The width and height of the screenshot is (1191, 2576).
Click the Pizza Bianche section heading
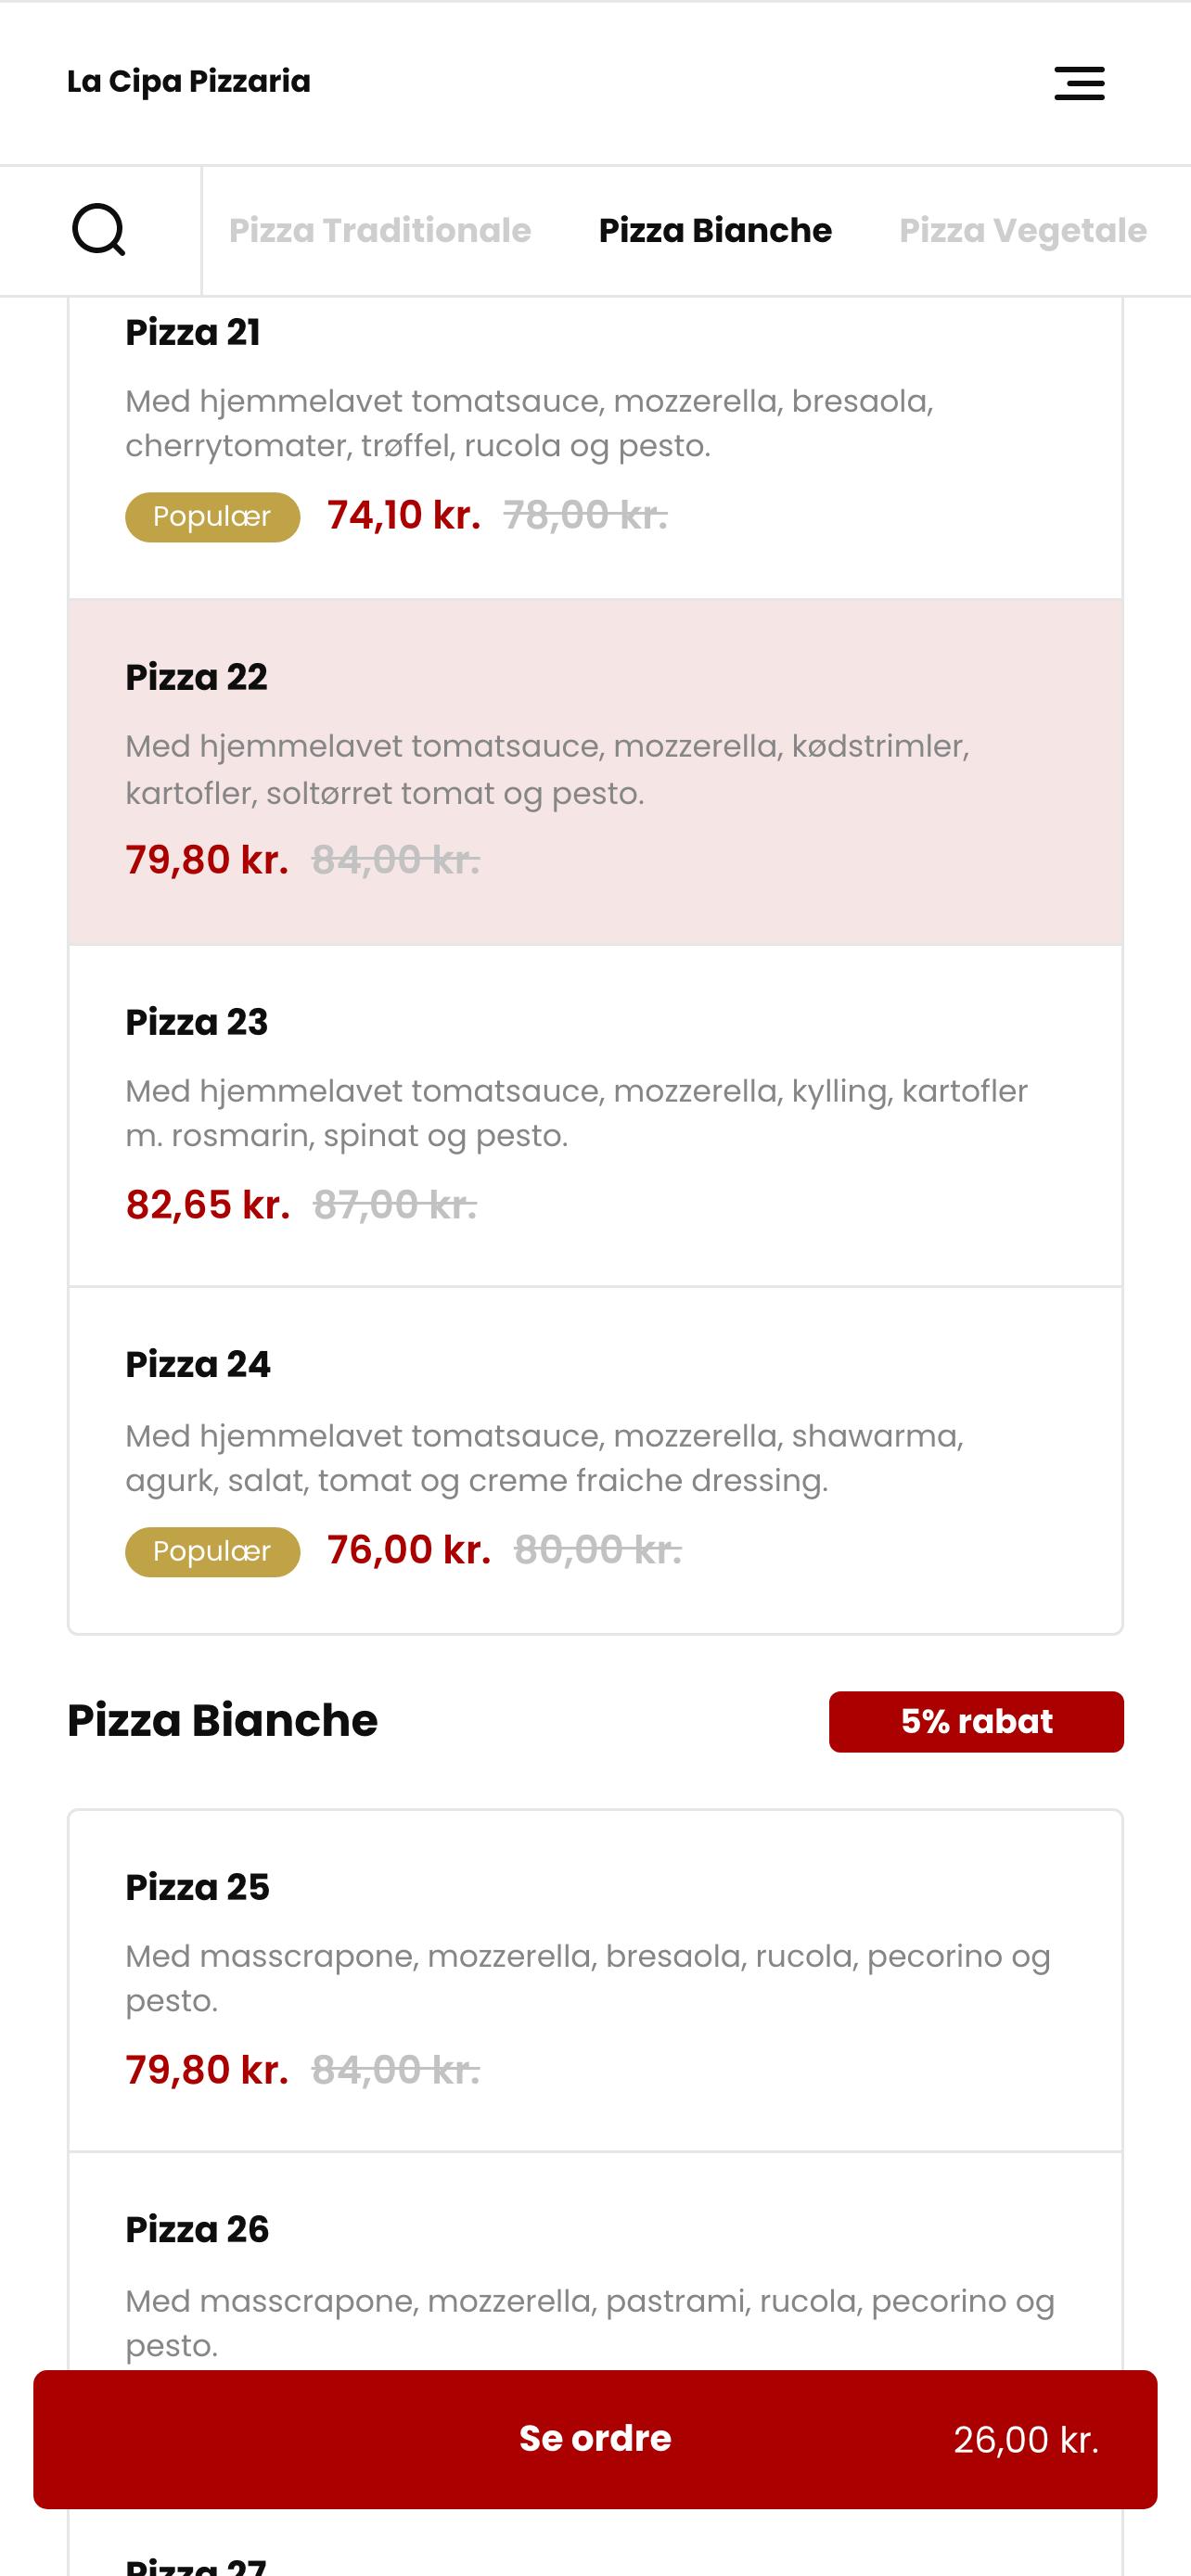coord(222,1720)
